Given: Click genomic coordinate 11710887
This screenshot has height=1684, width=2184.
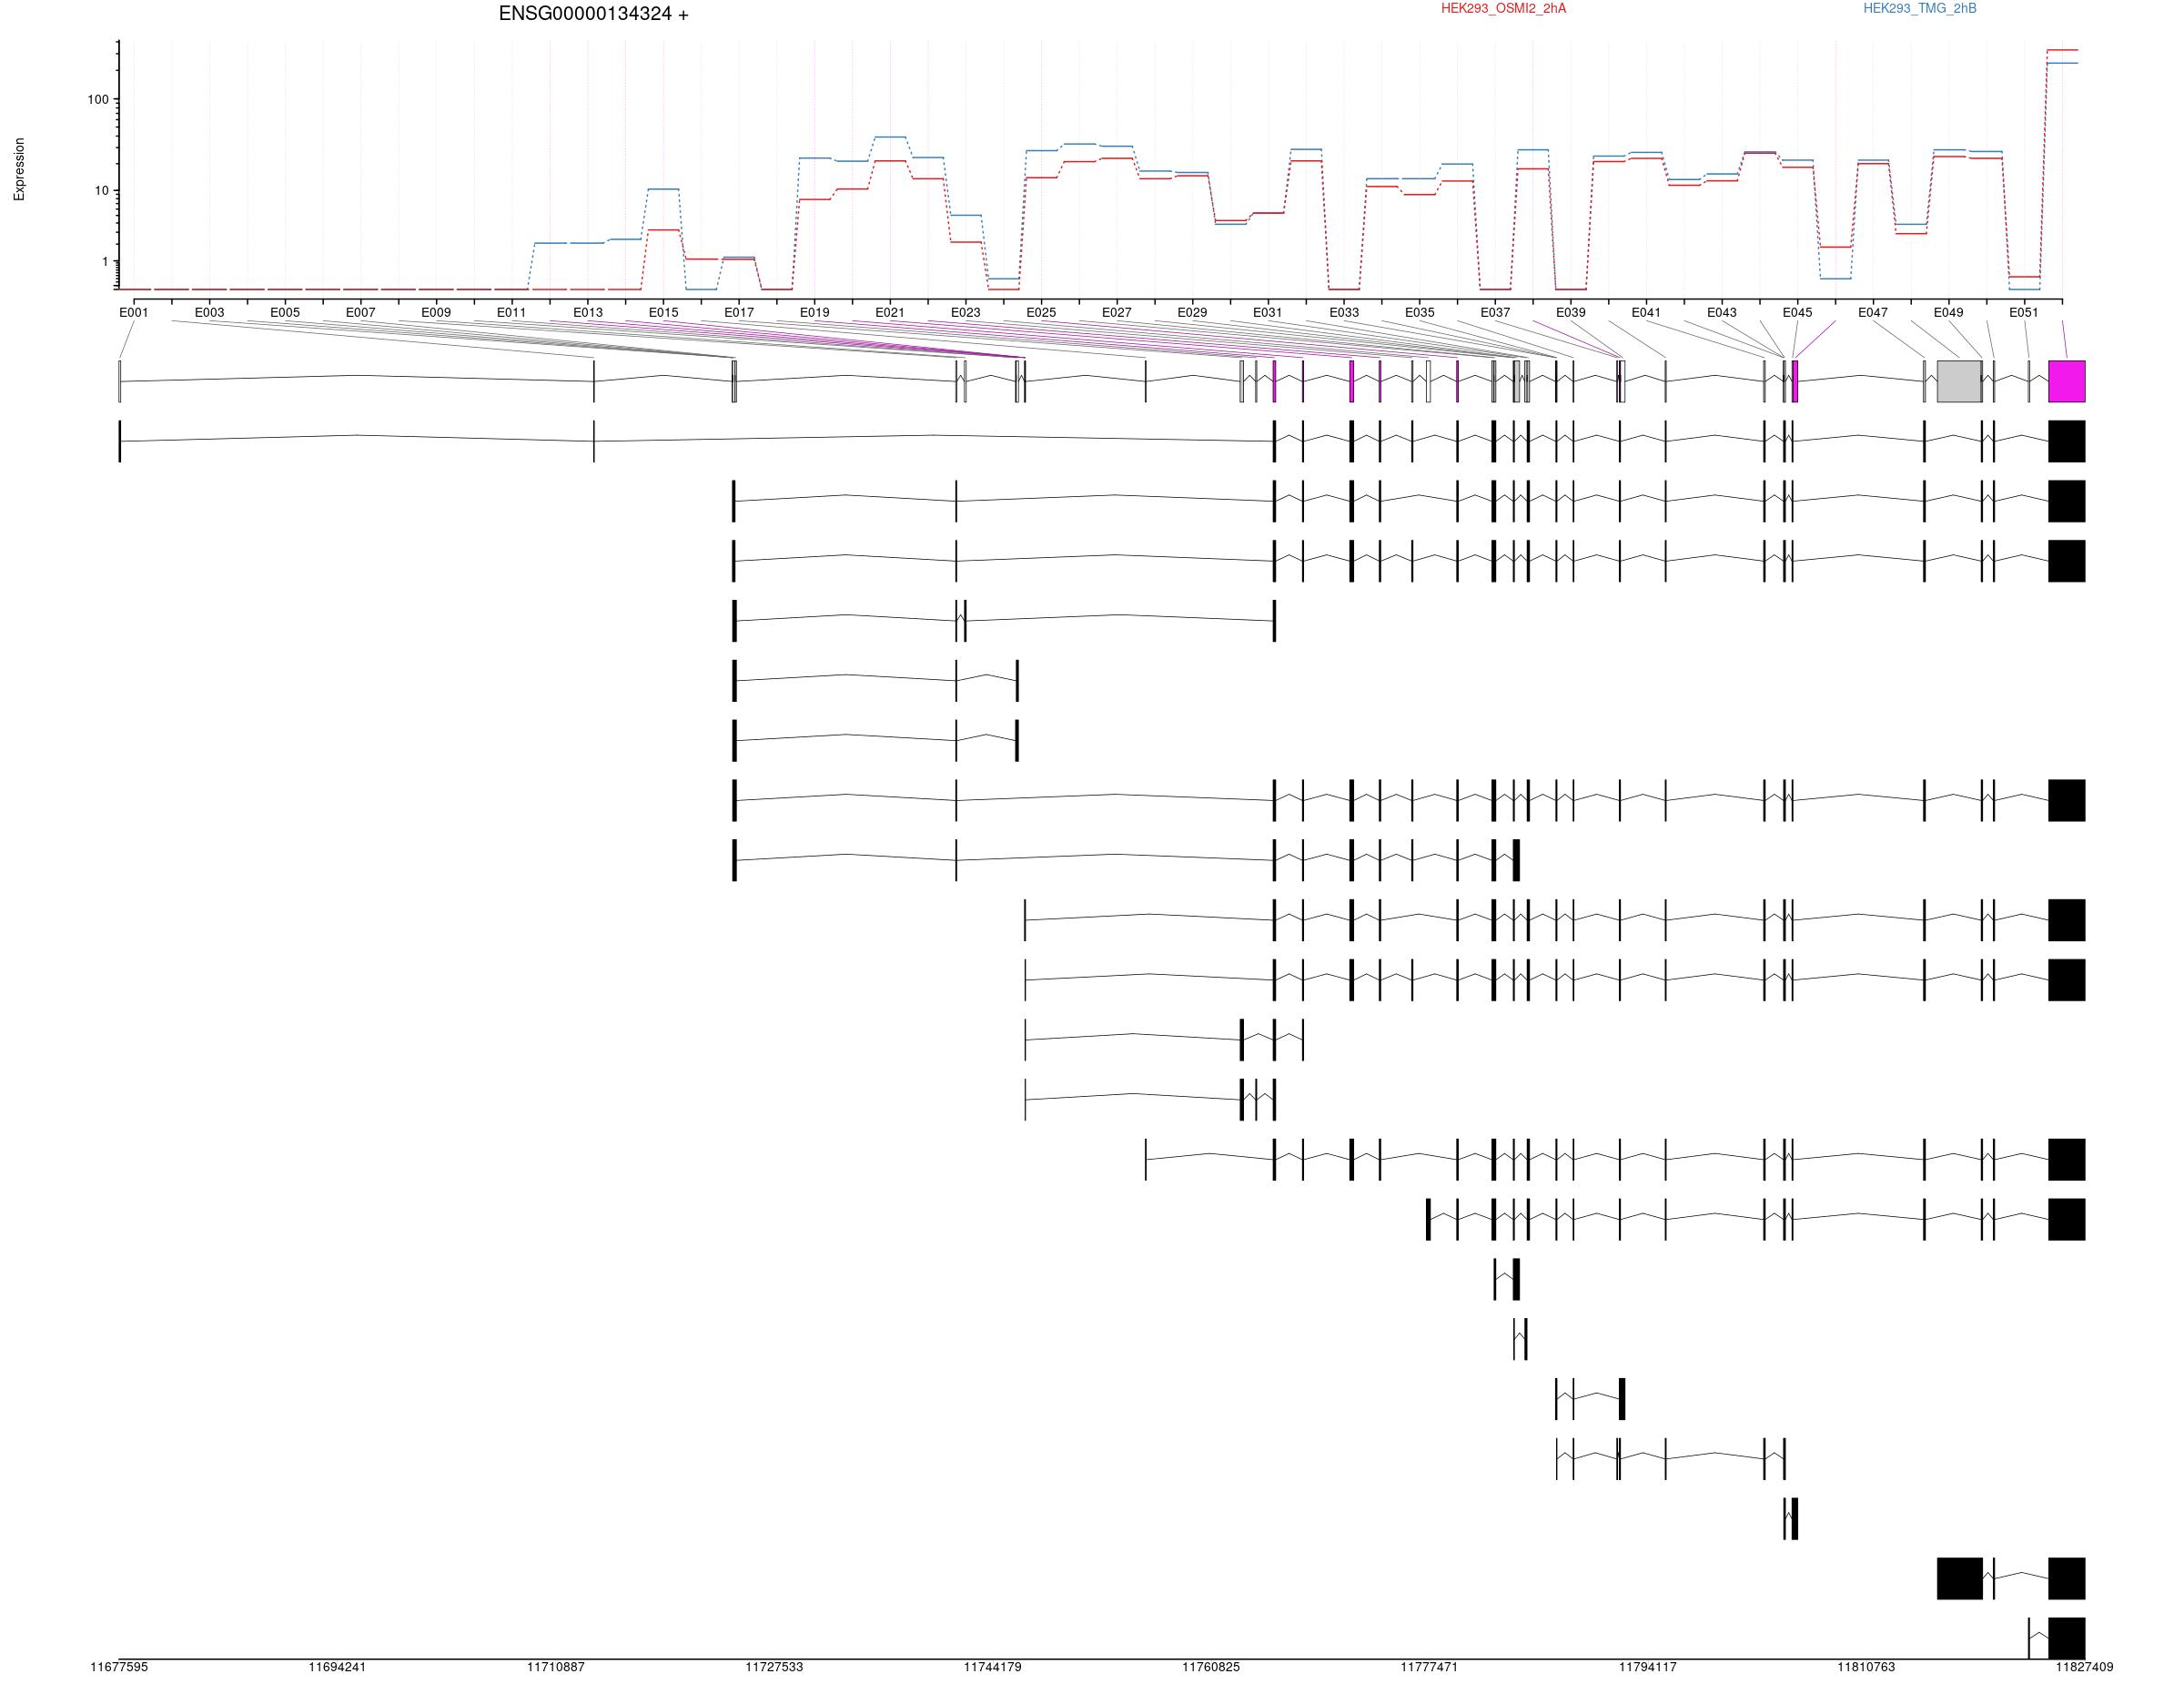Looking at the screenshot, I should [x=556, y=1667].
